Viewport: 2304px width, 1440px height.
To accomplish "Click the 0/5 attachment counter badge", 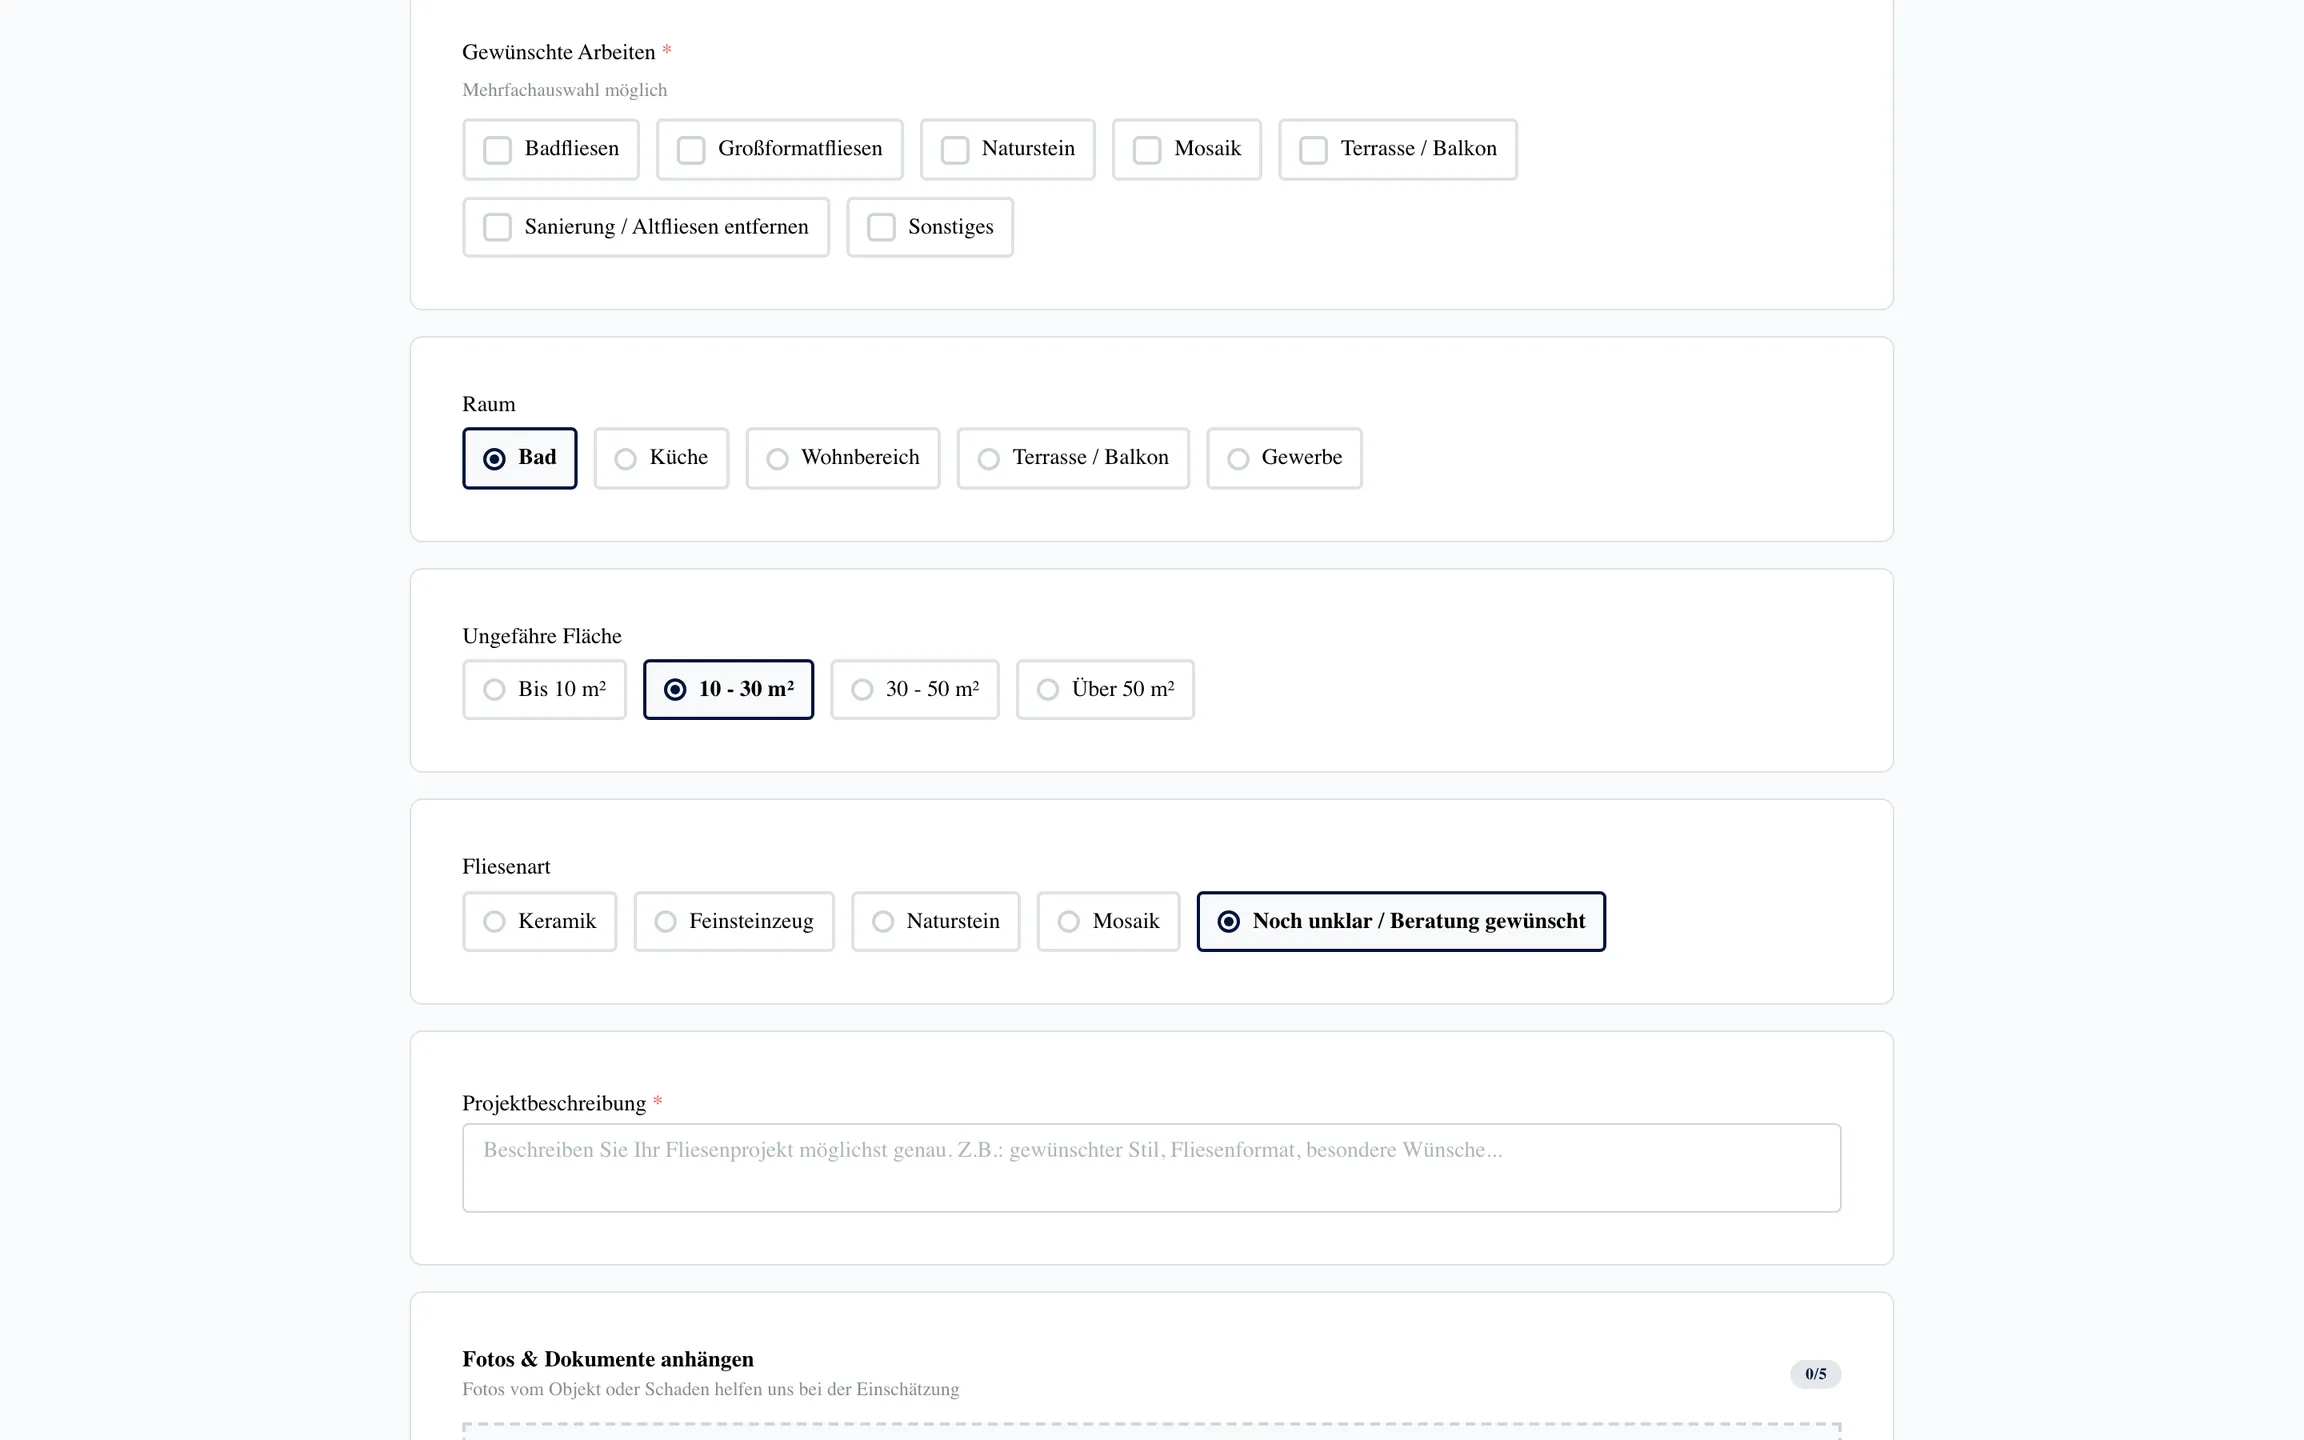I will [x=1815, y=1374].
